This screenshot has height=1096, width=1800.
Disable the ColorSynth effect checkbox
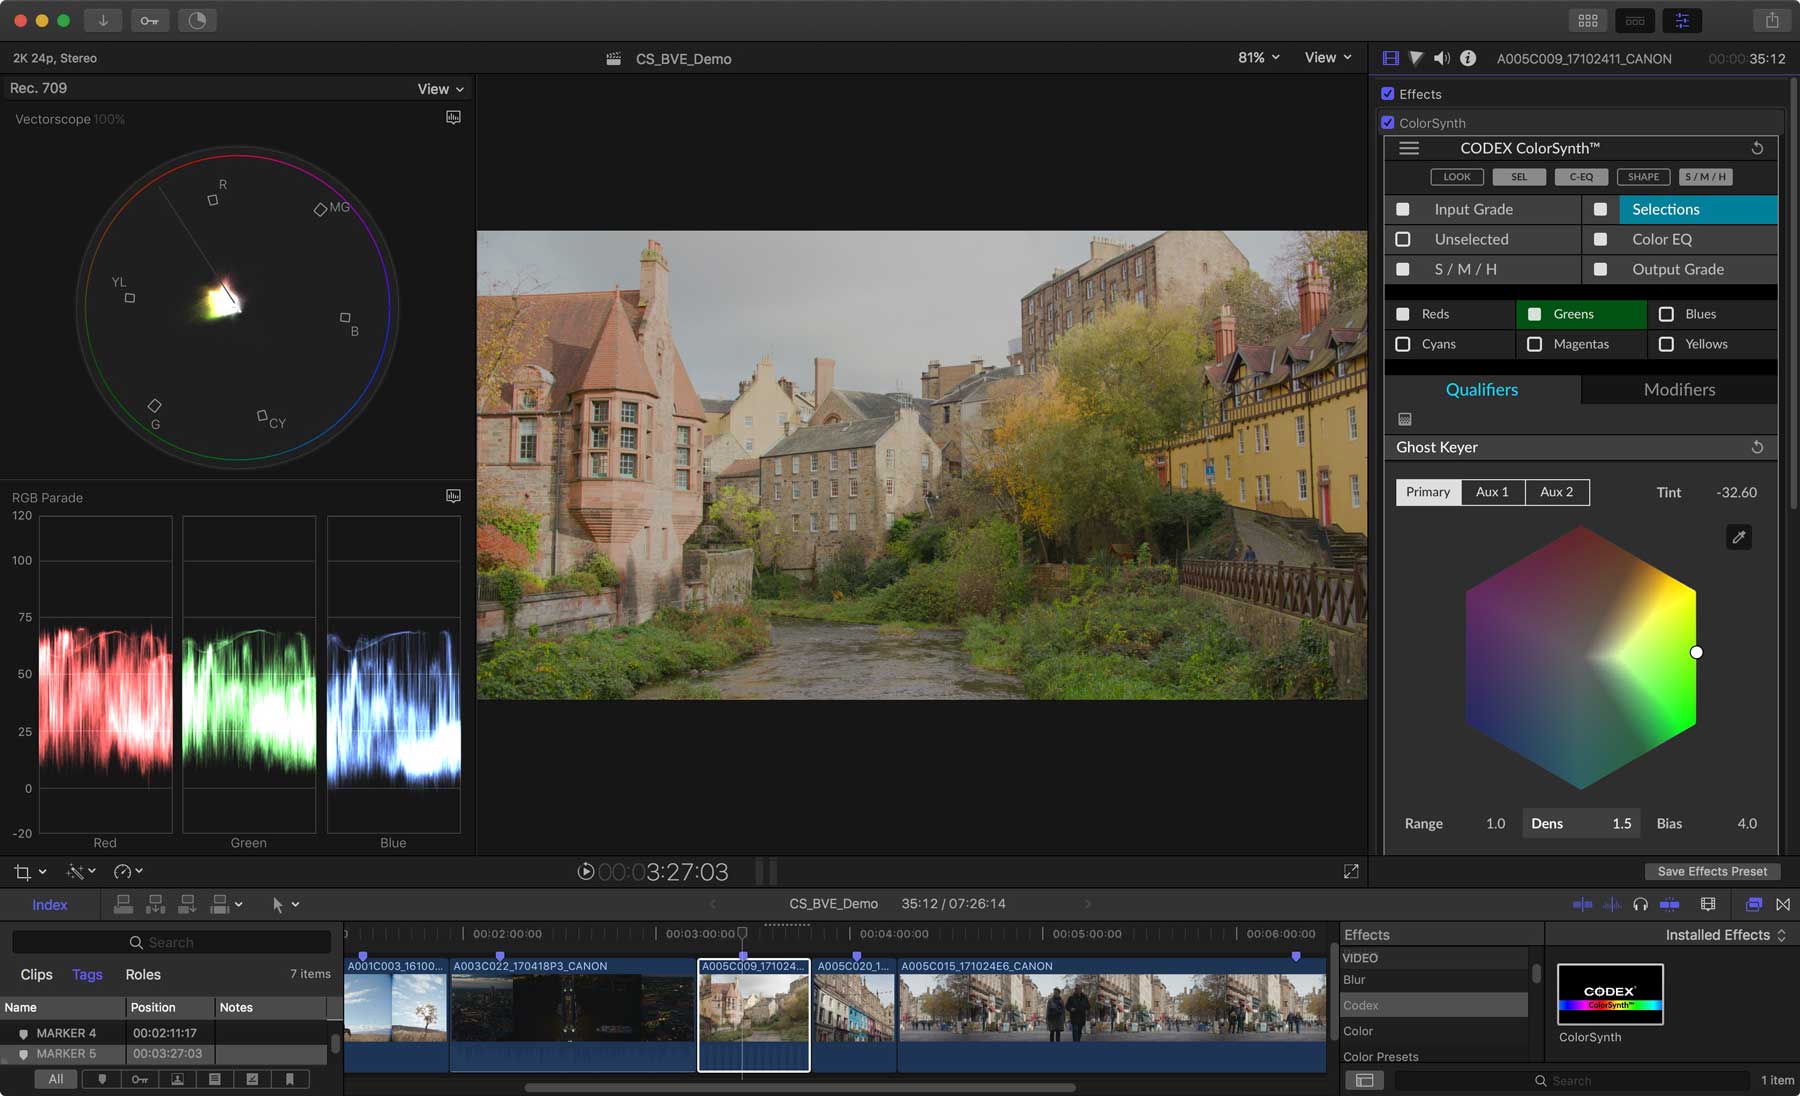(1388, 123)
